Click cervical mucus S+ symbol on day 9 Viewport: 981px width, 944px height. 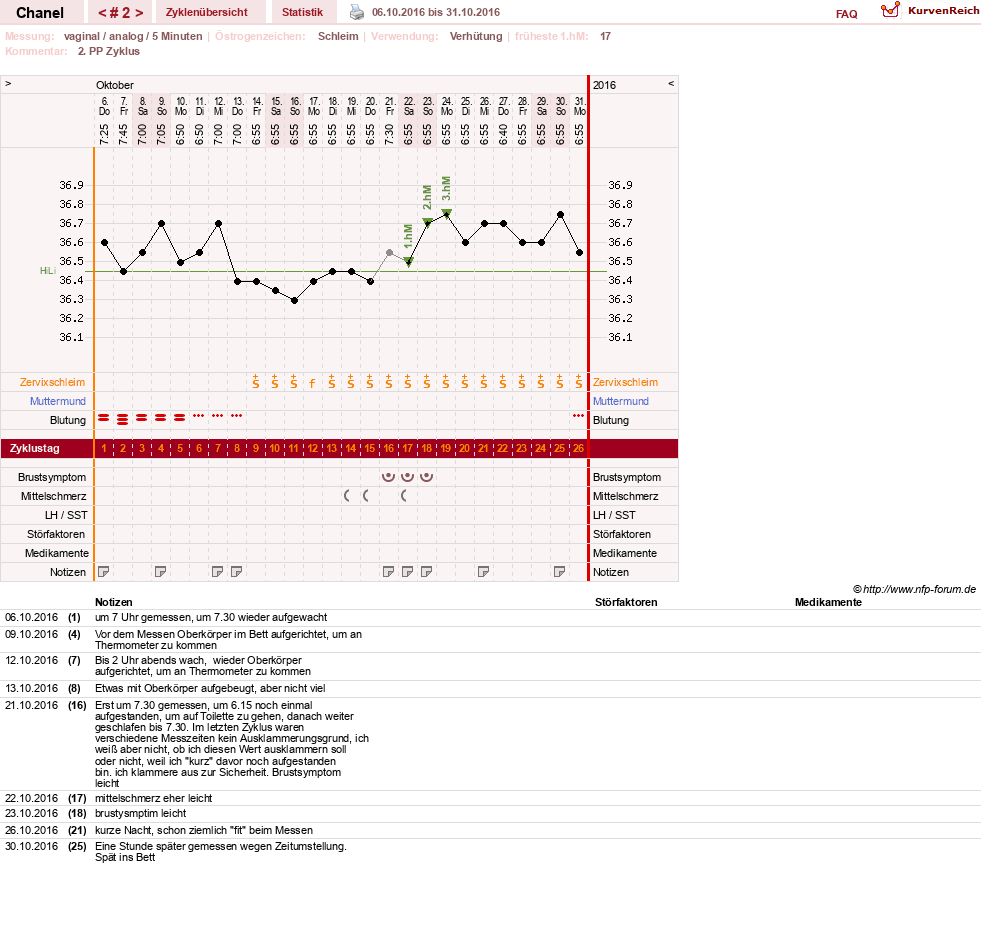[256, 382]
